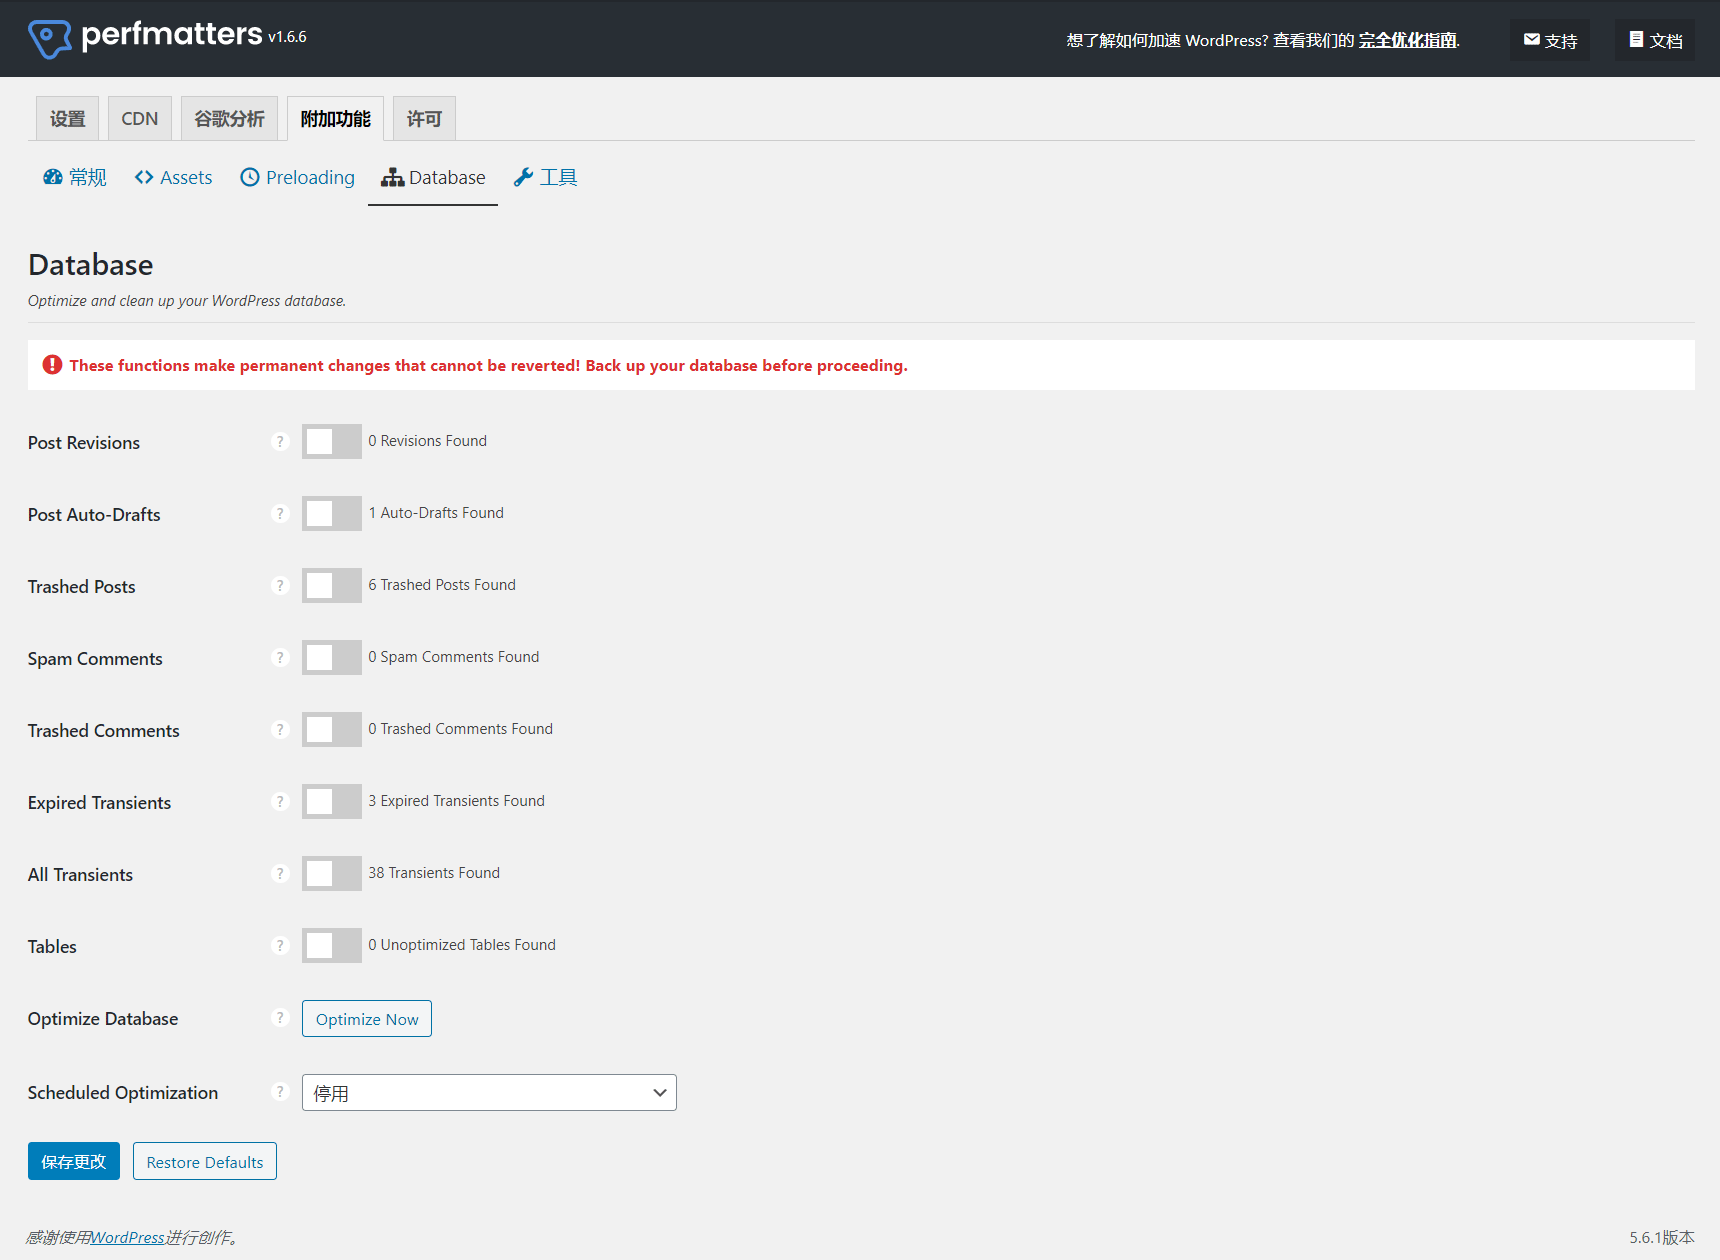The width and height of the screenshot is (1720, 1260).
Task: Follow the 完全优化指南 link
Action: tap(1408, 40)
